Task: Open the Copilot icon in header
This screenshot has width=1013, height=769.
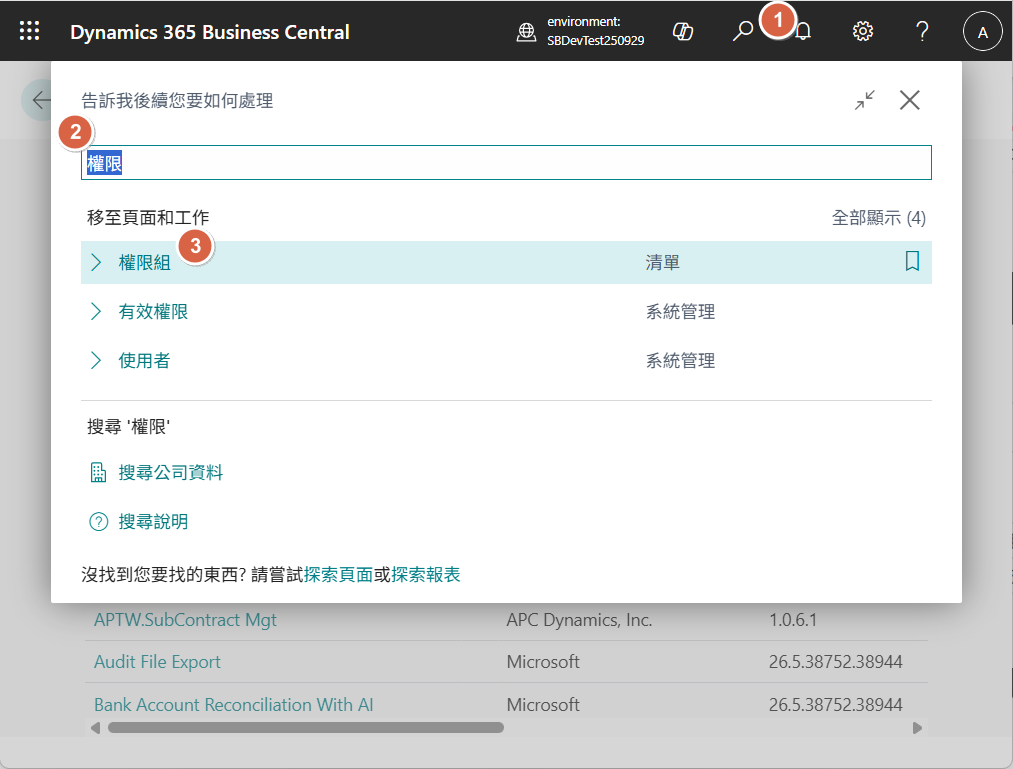Action: point(683,31)
